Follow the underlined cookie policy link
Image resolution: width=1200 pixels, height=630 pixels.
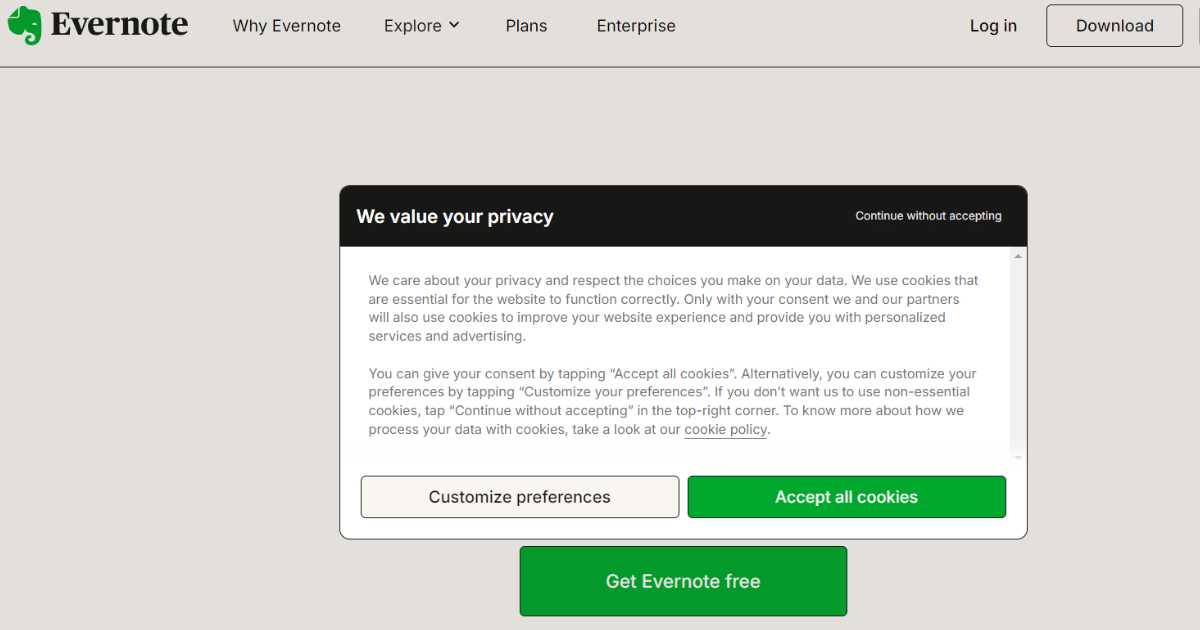(725, 429)
